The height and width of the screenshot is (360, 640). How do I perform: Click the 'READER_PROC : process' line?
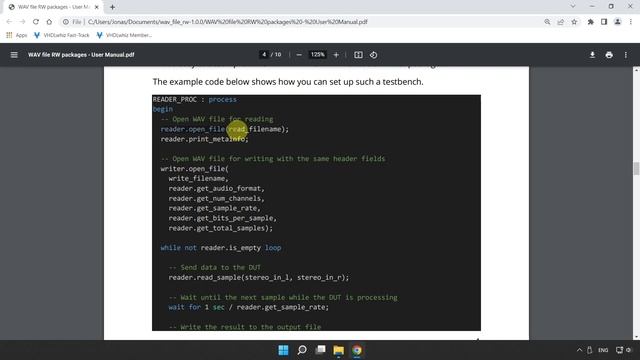pyautogui.click(x=195, y=99)
